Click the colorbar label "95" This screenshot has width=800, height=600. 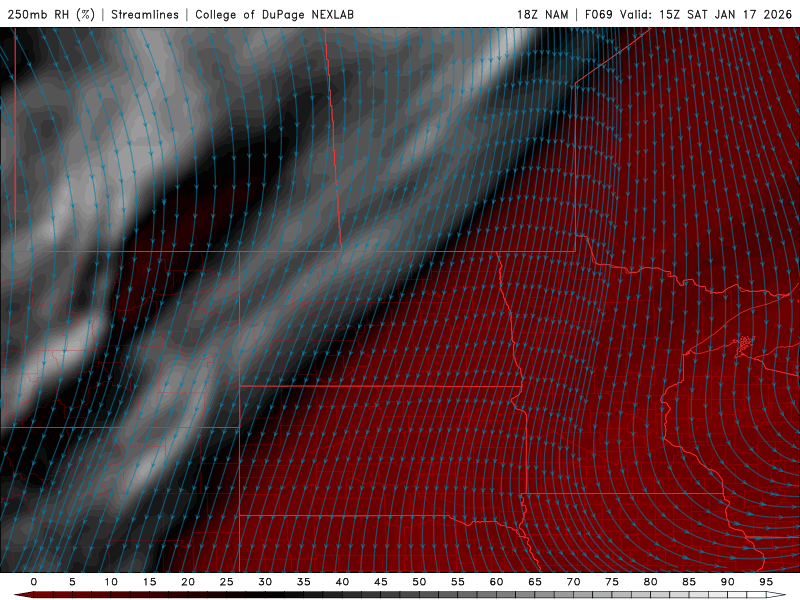[x=766, y=582]
